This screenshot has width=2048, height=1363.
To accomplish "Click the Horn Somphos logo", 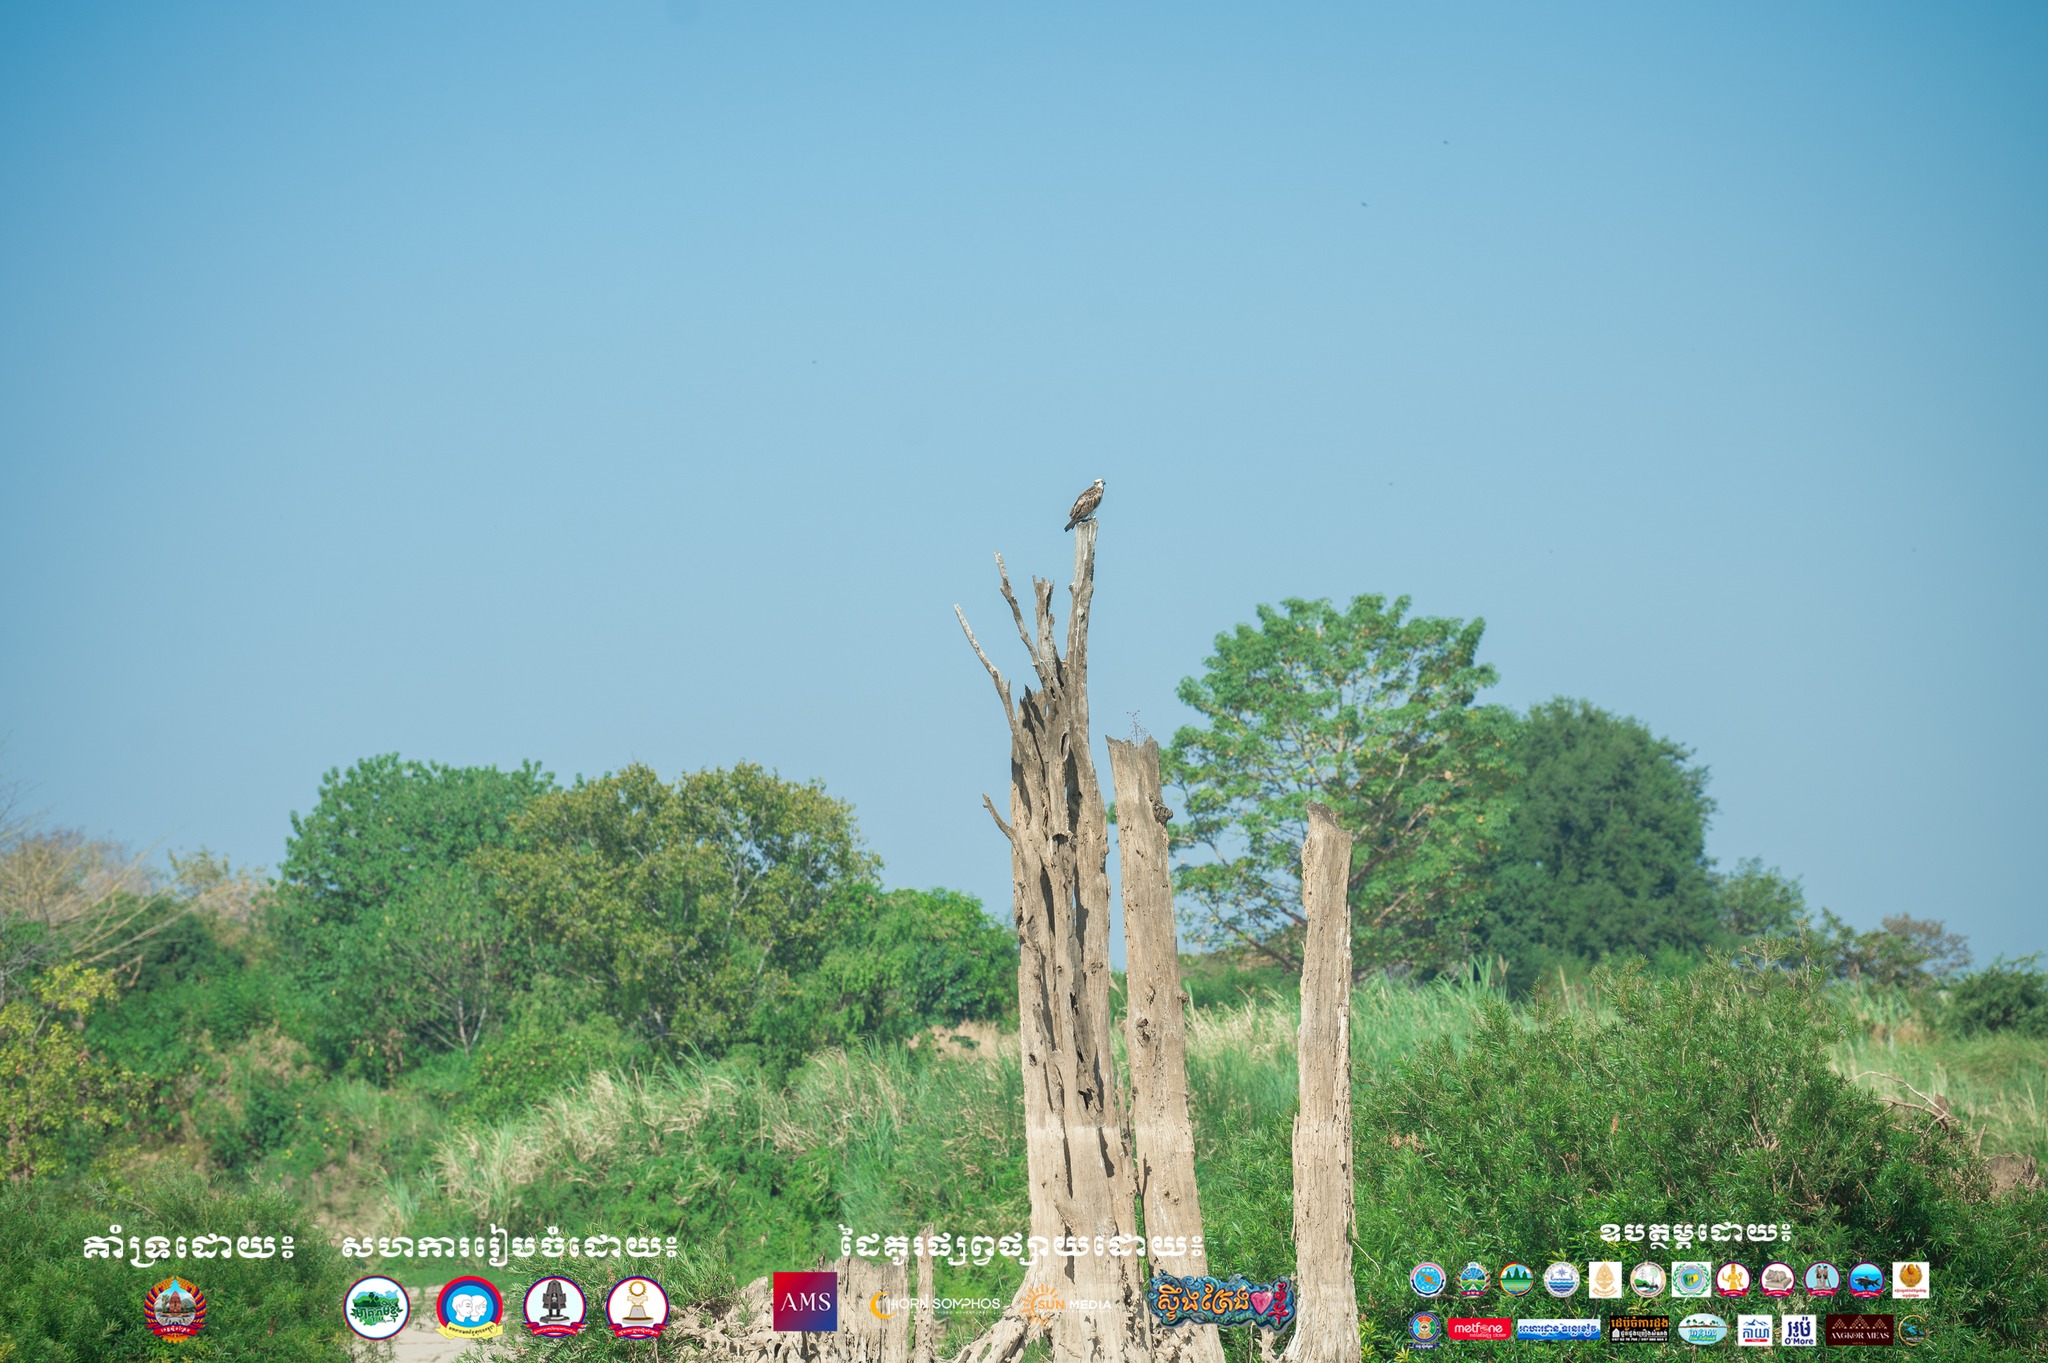I will click(x=935, y=1304).
